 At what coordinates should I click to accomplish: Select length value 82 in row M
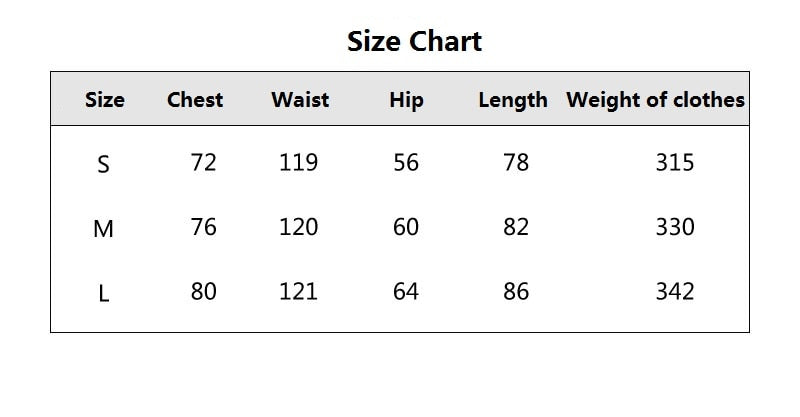516,227
